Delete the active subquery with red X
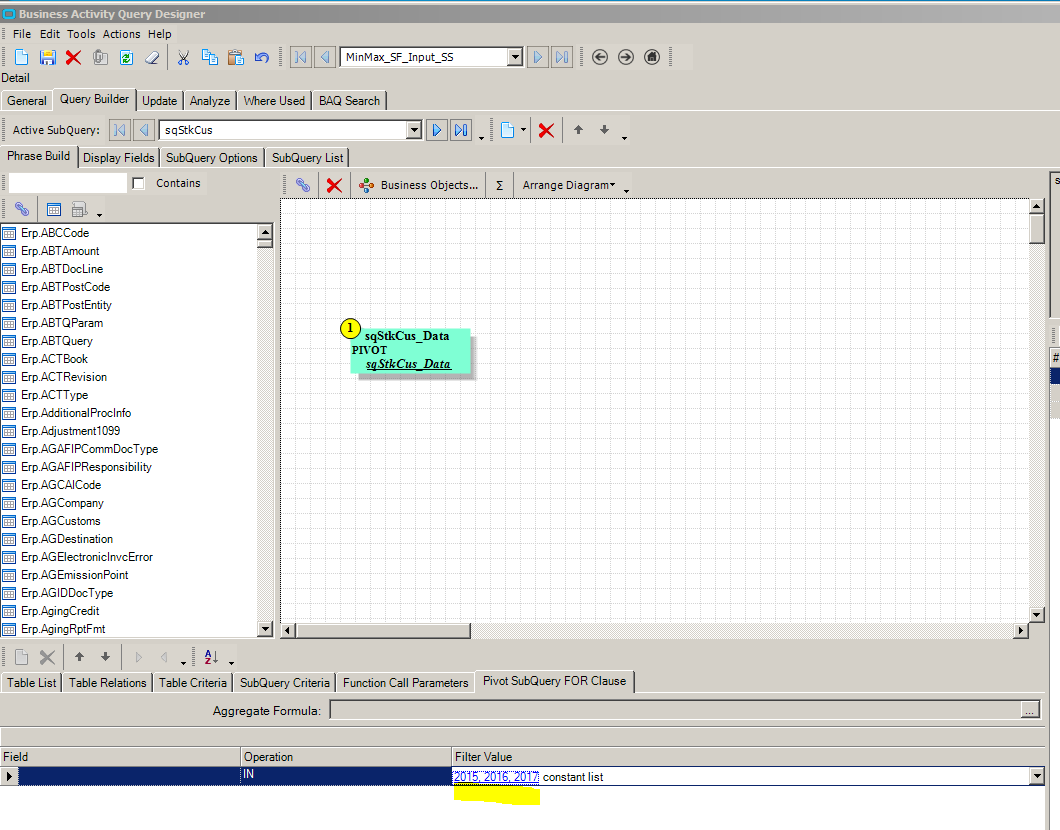Image resolution: width=1060 pixels, height=830 pixels. tap(546, 130)
